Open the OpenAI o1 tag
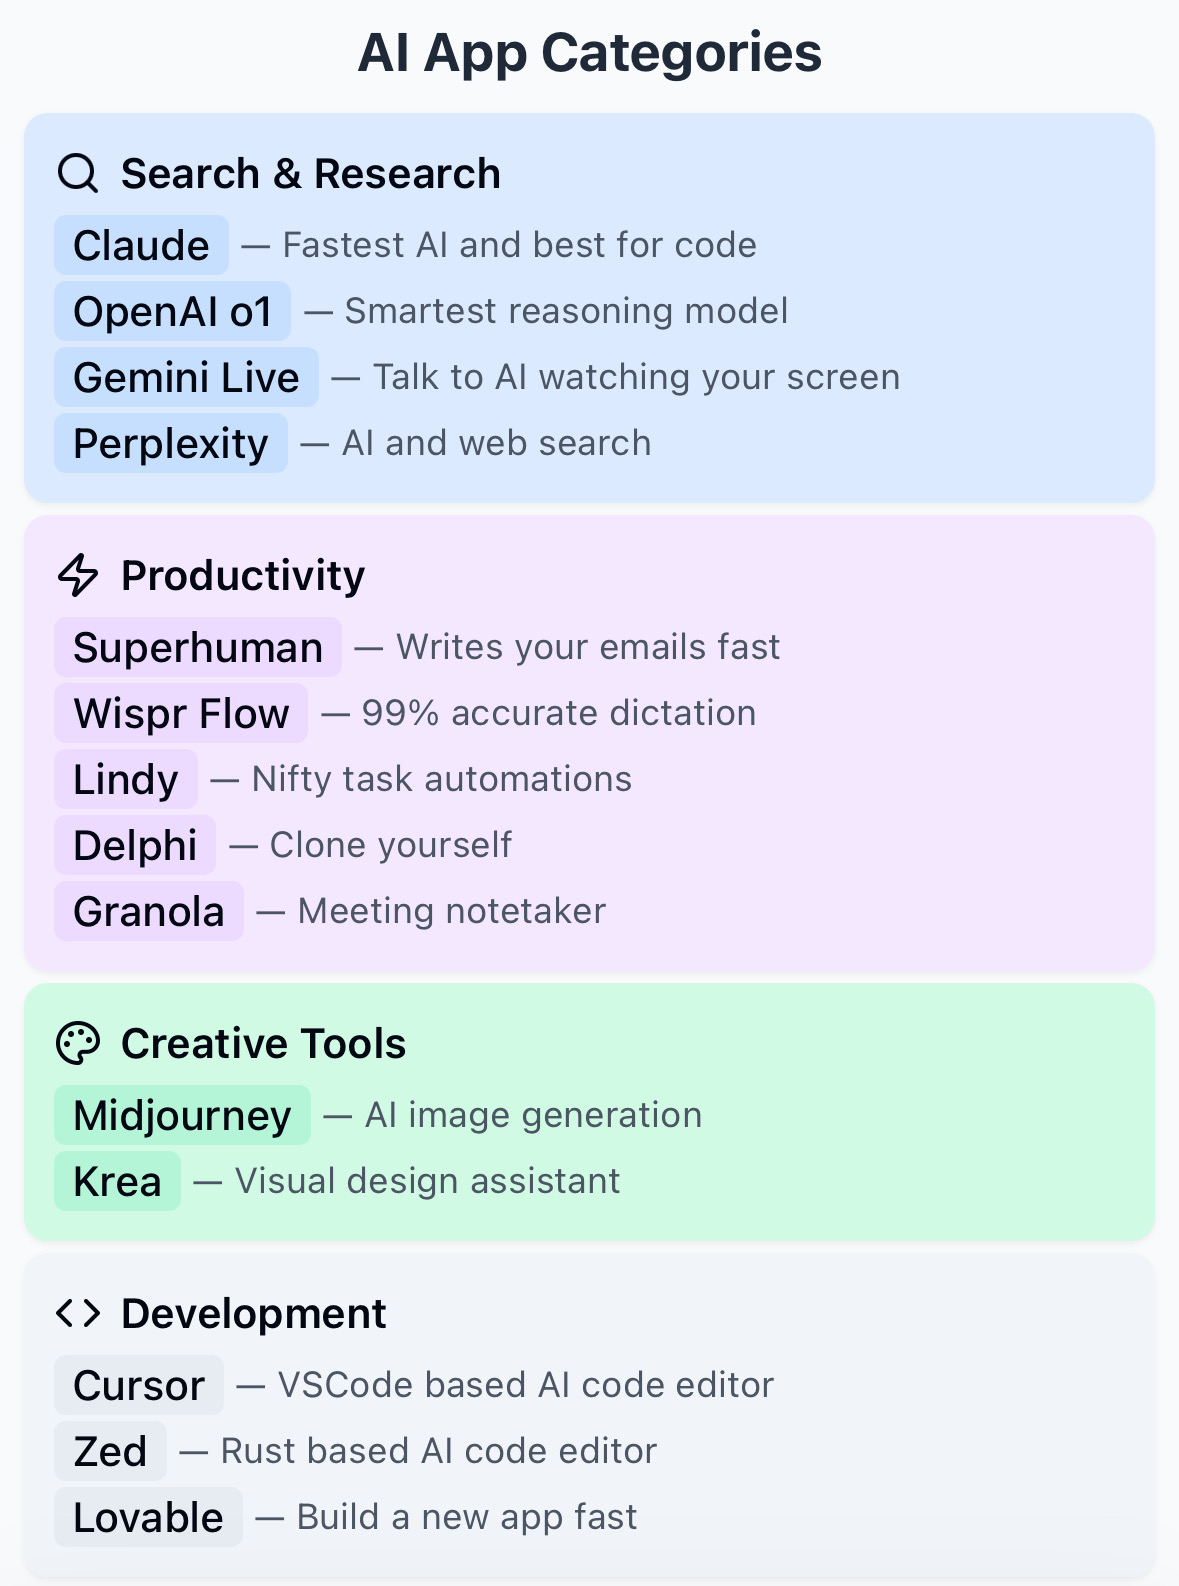This screenshot has height=1586, width=1179. click(x=172, y=311)
